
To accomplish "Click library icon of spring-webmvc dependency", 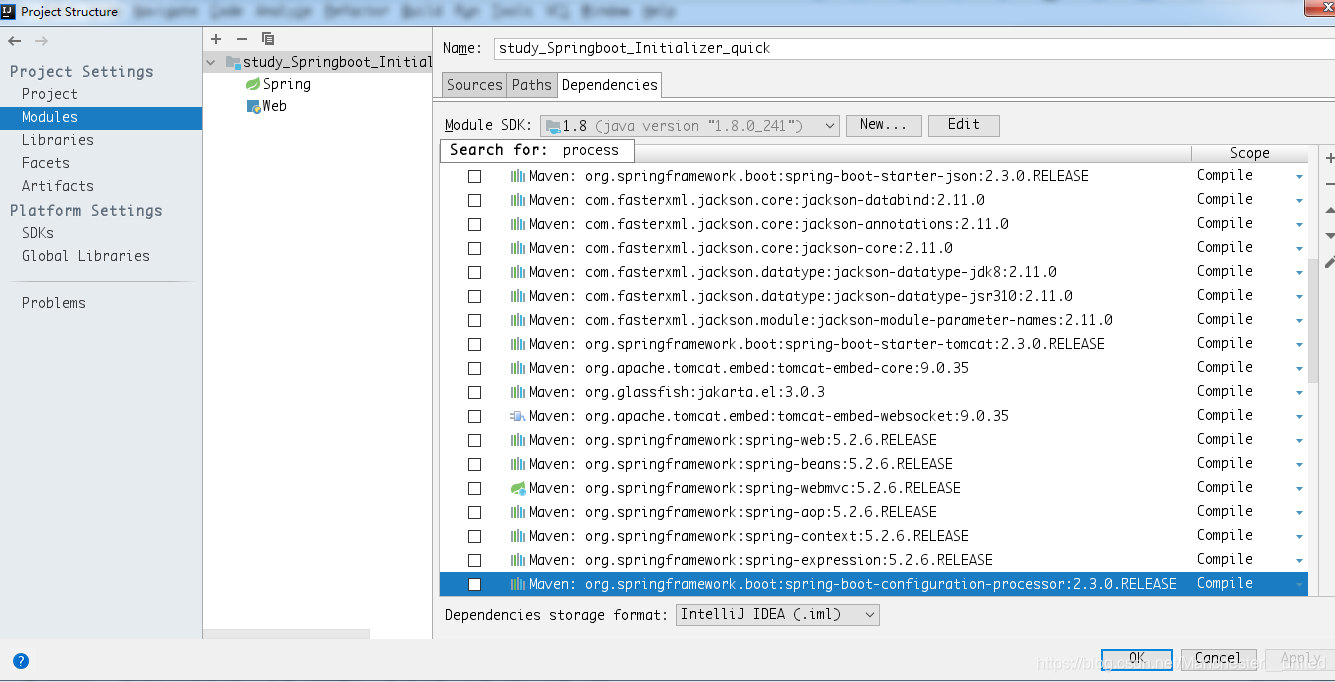I will pyautogui.click(x=517, y=488).
